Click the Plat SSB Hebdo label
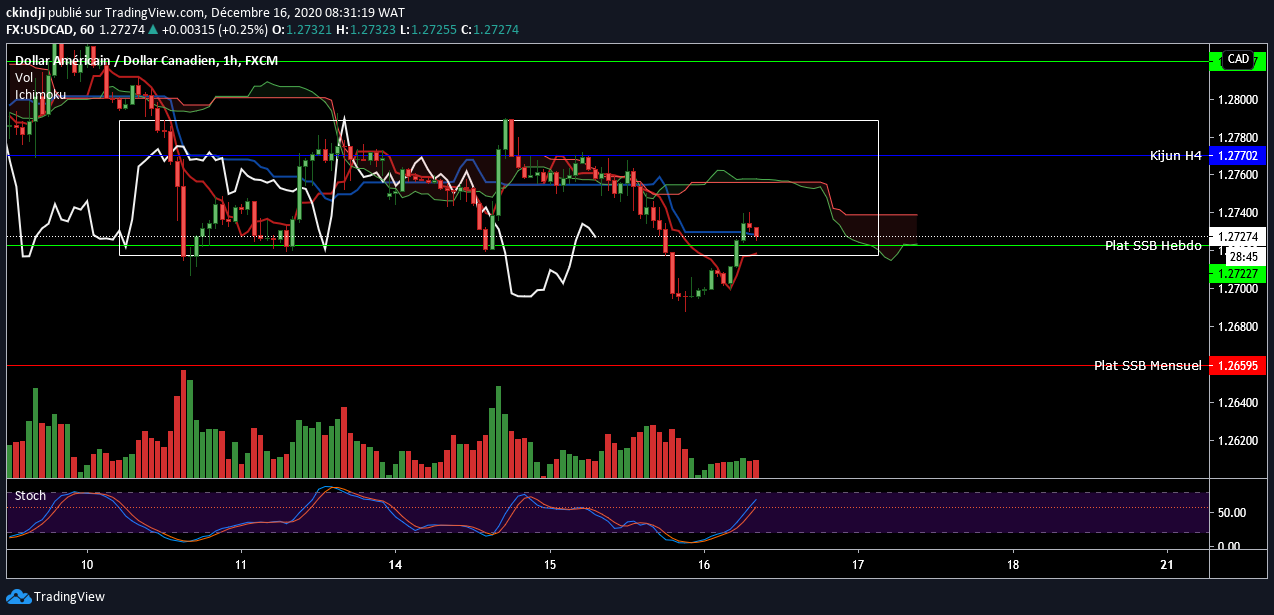The width and height of the screenshot is (1274, 615). [1152, 245]
